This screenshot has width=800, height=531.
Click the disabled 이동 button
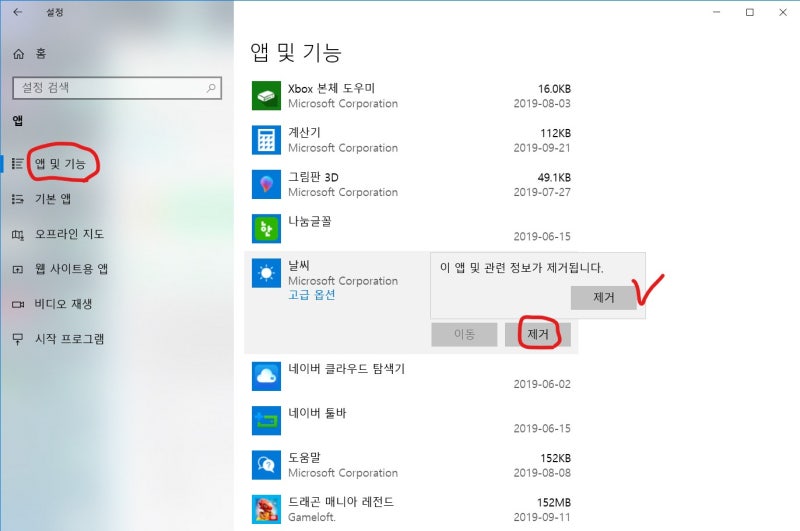pyautogui.click(x=464, y=334)
